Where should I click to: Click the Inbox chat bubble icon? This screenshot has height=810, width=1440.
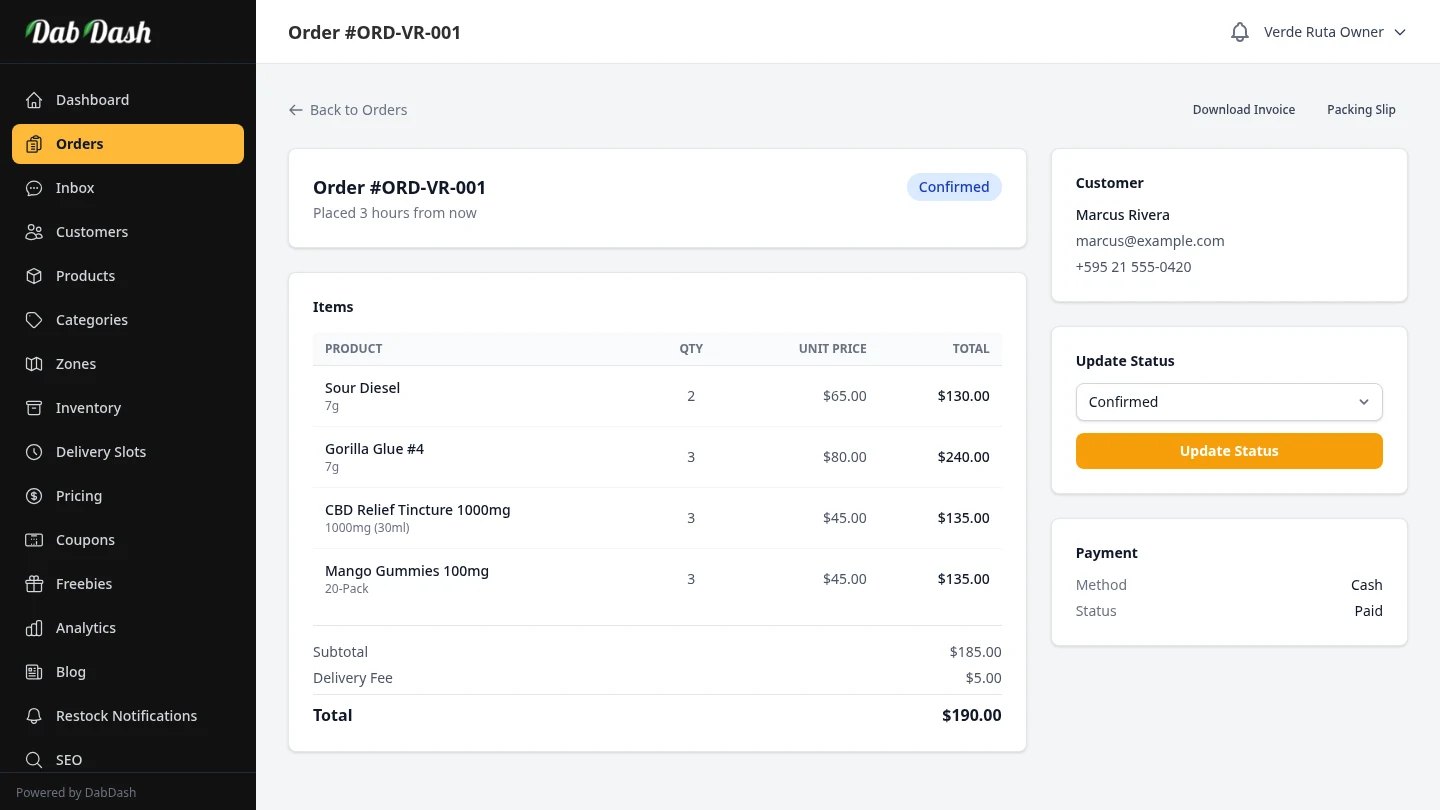click(34, 188)
